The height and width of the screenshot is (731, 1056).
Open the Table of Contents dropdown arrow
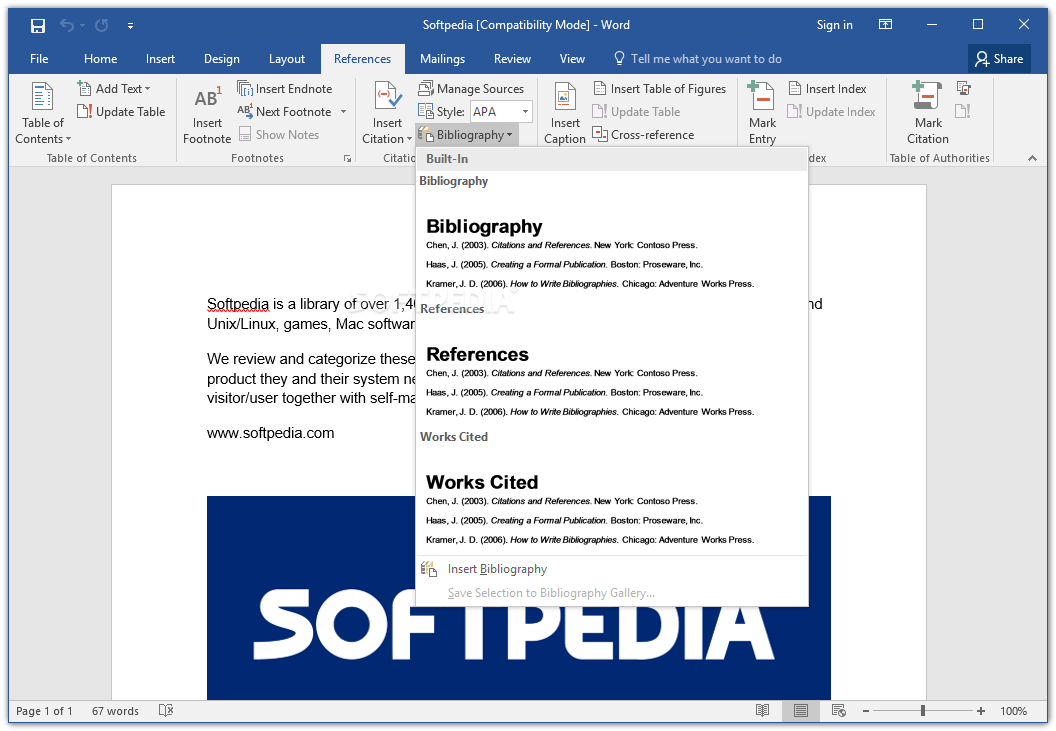[68, 139]
